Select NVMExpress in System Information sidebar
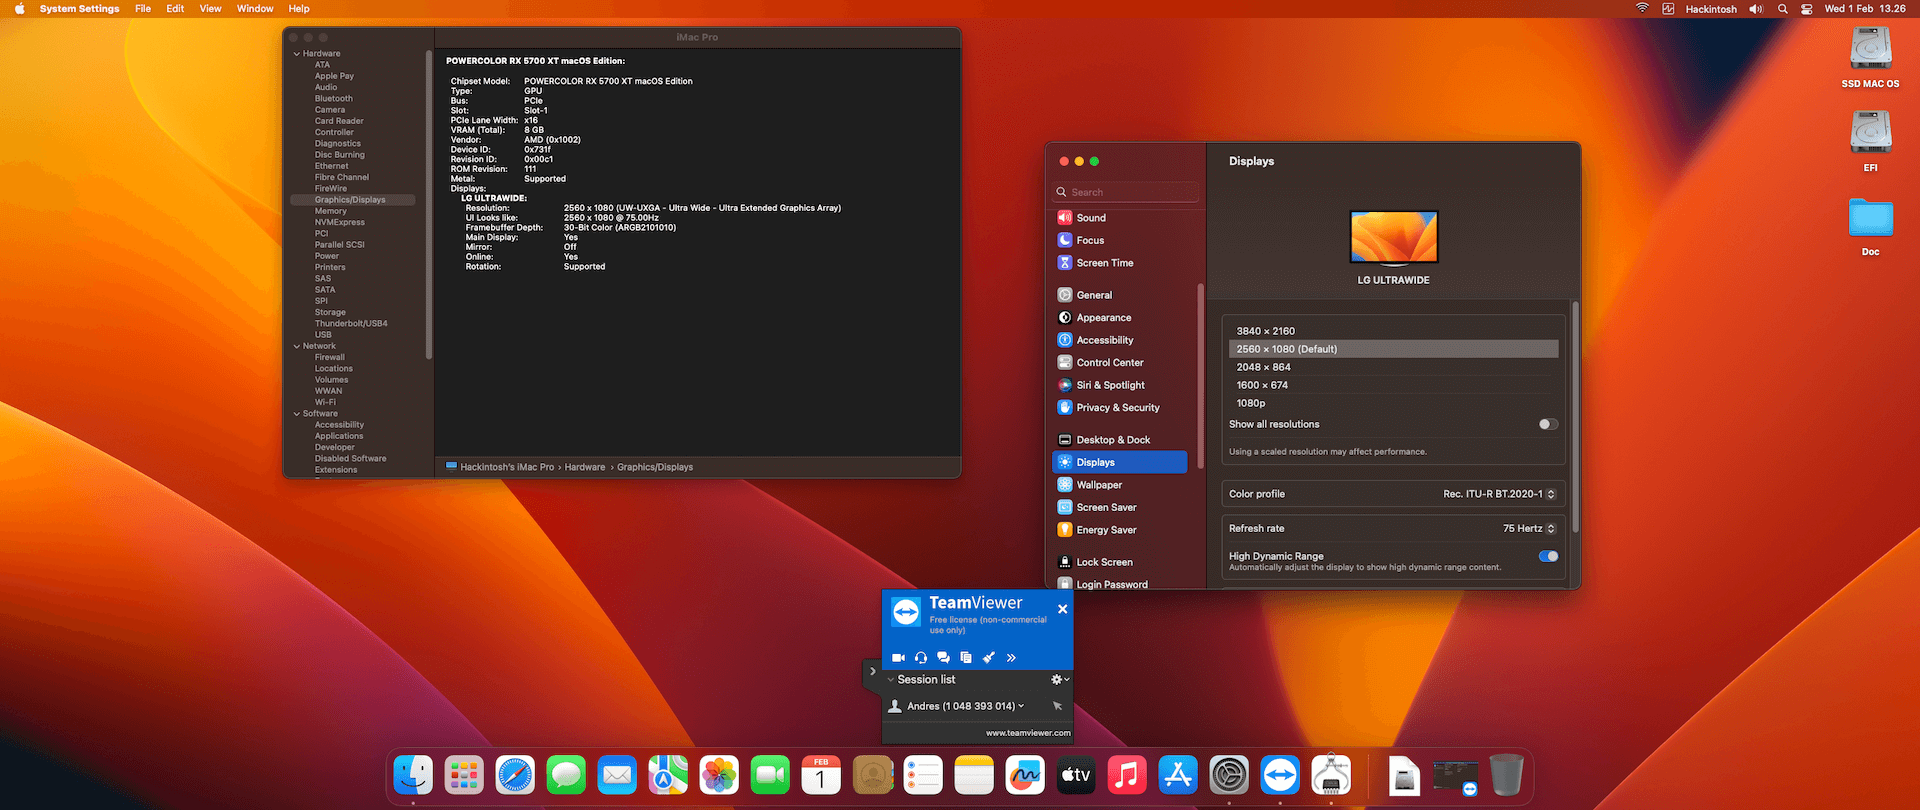The height and width of the screenshot is (810, 1920). 340,222
